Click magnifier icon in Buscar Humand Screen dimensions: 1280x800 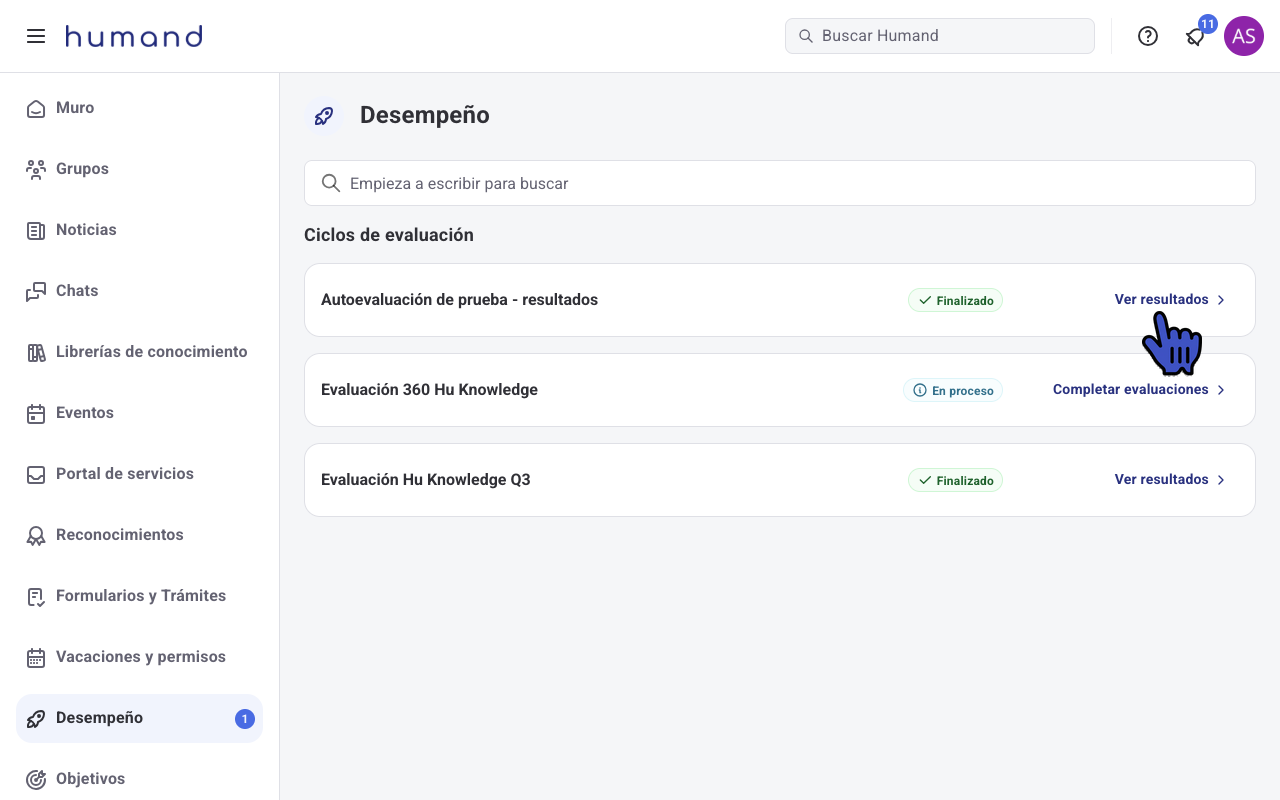click(x=806, y=36)
